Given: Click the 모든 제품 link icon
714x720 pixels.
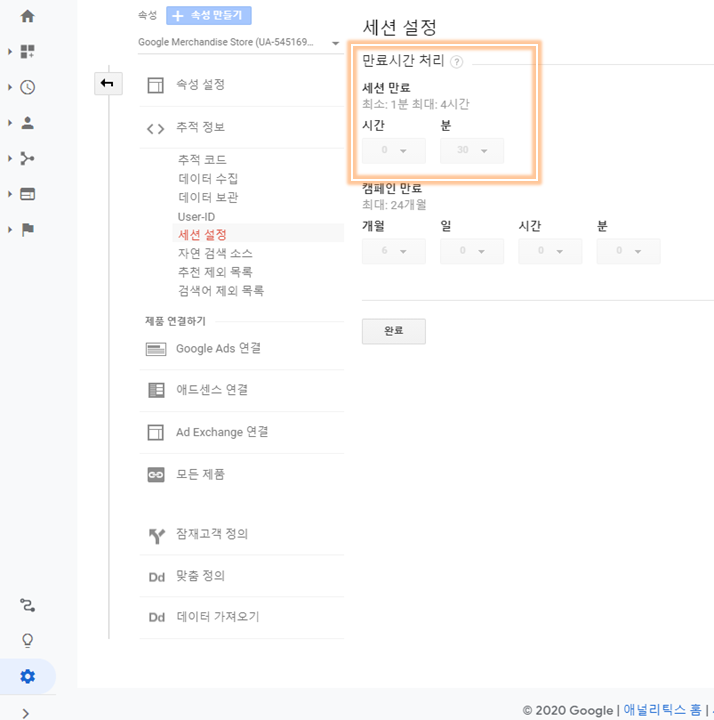Looking at the screenshot, I should coord(156,475).
